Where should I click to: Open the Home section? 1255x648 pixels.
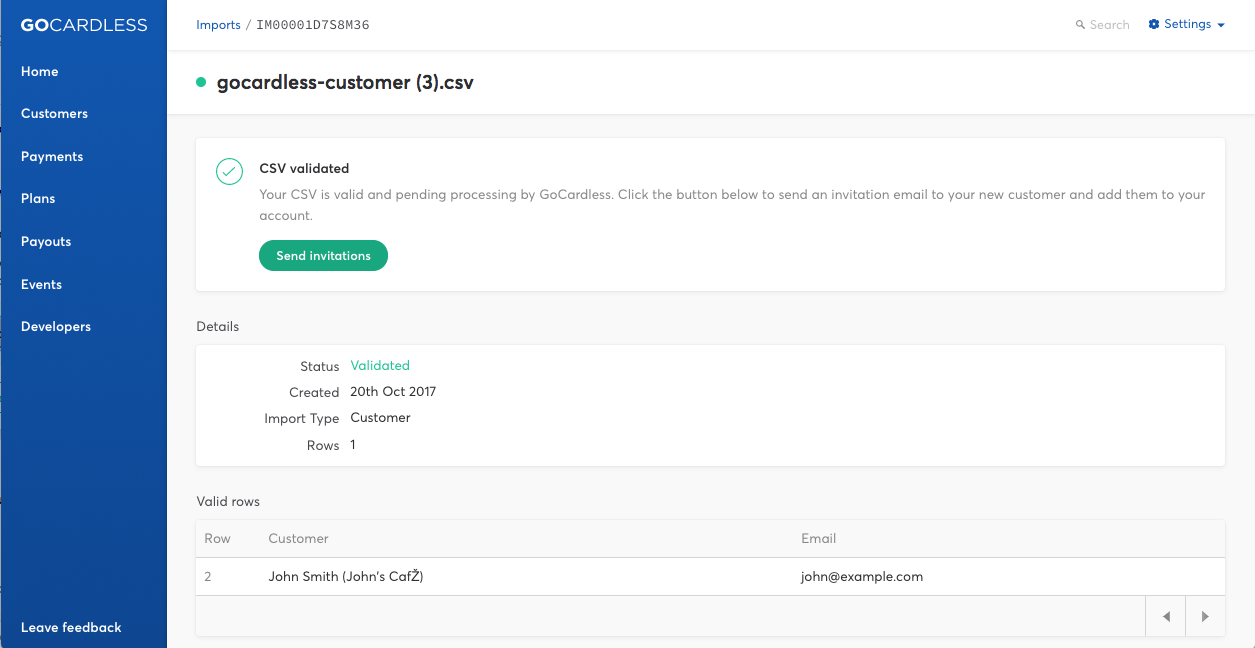tap(40, 72)
